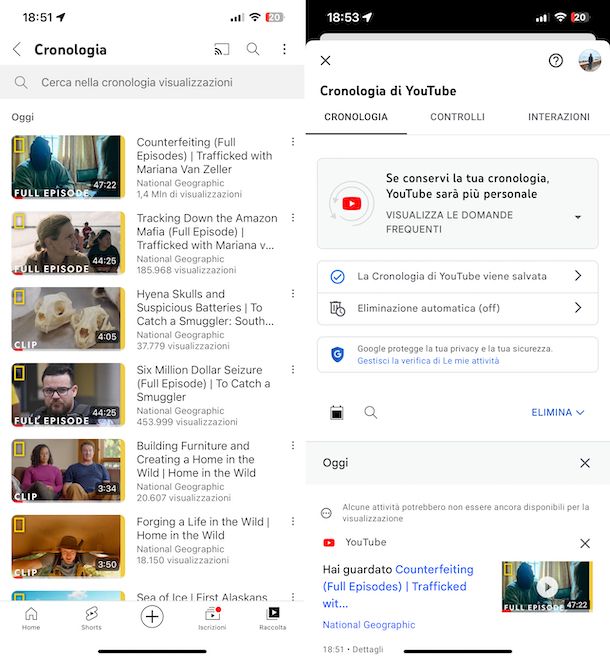Tap the auto-delete clock icon
The image size is (610, 659).
[x=337, y=308]
